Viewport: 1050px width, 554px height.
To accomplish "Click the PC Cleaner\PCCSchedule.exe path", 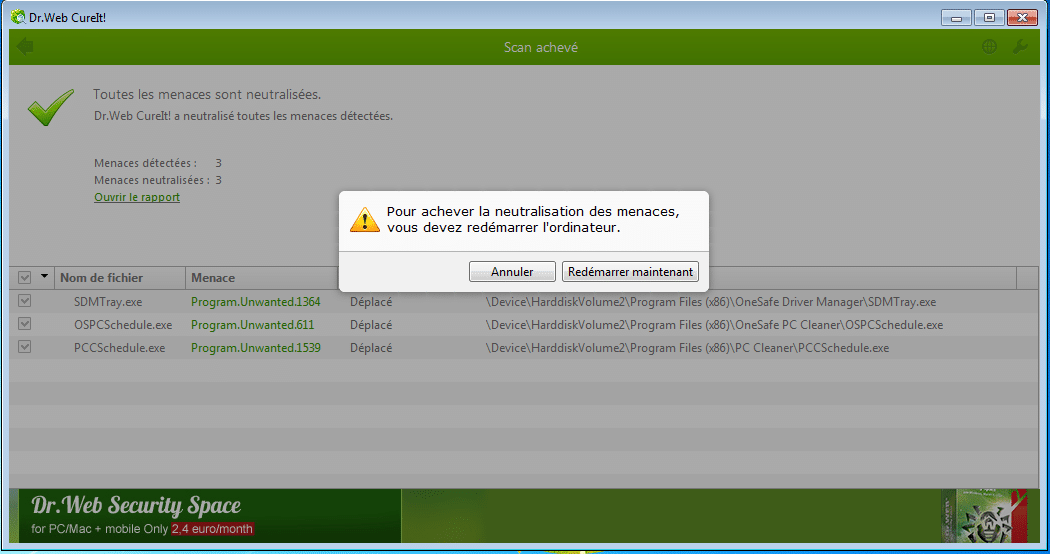I will [688, 348].
